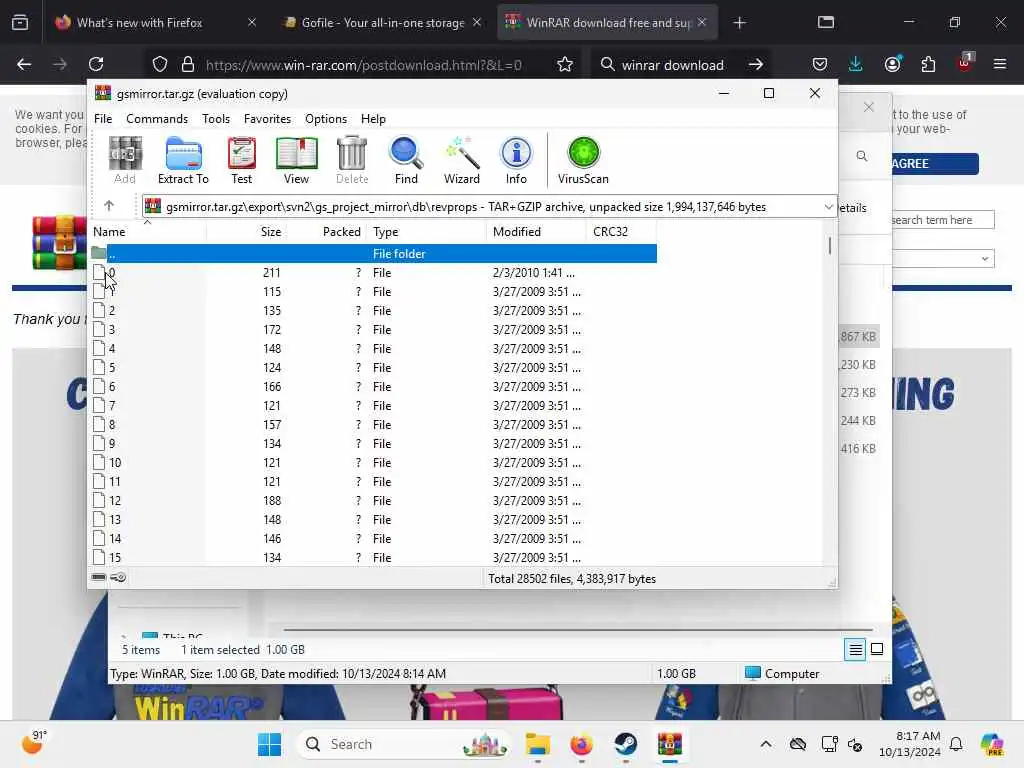The width and height of the screenshot is (1024, 768).
Task: Open the View toolbar icon
Action: point(296,160)
